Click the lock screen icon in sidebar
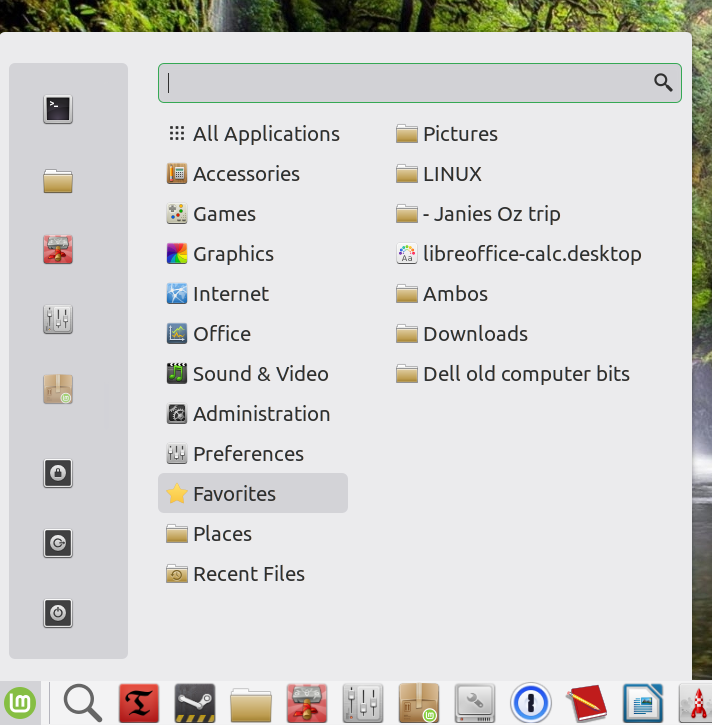This screenshot has width=712, height=725. pos(58,473)
